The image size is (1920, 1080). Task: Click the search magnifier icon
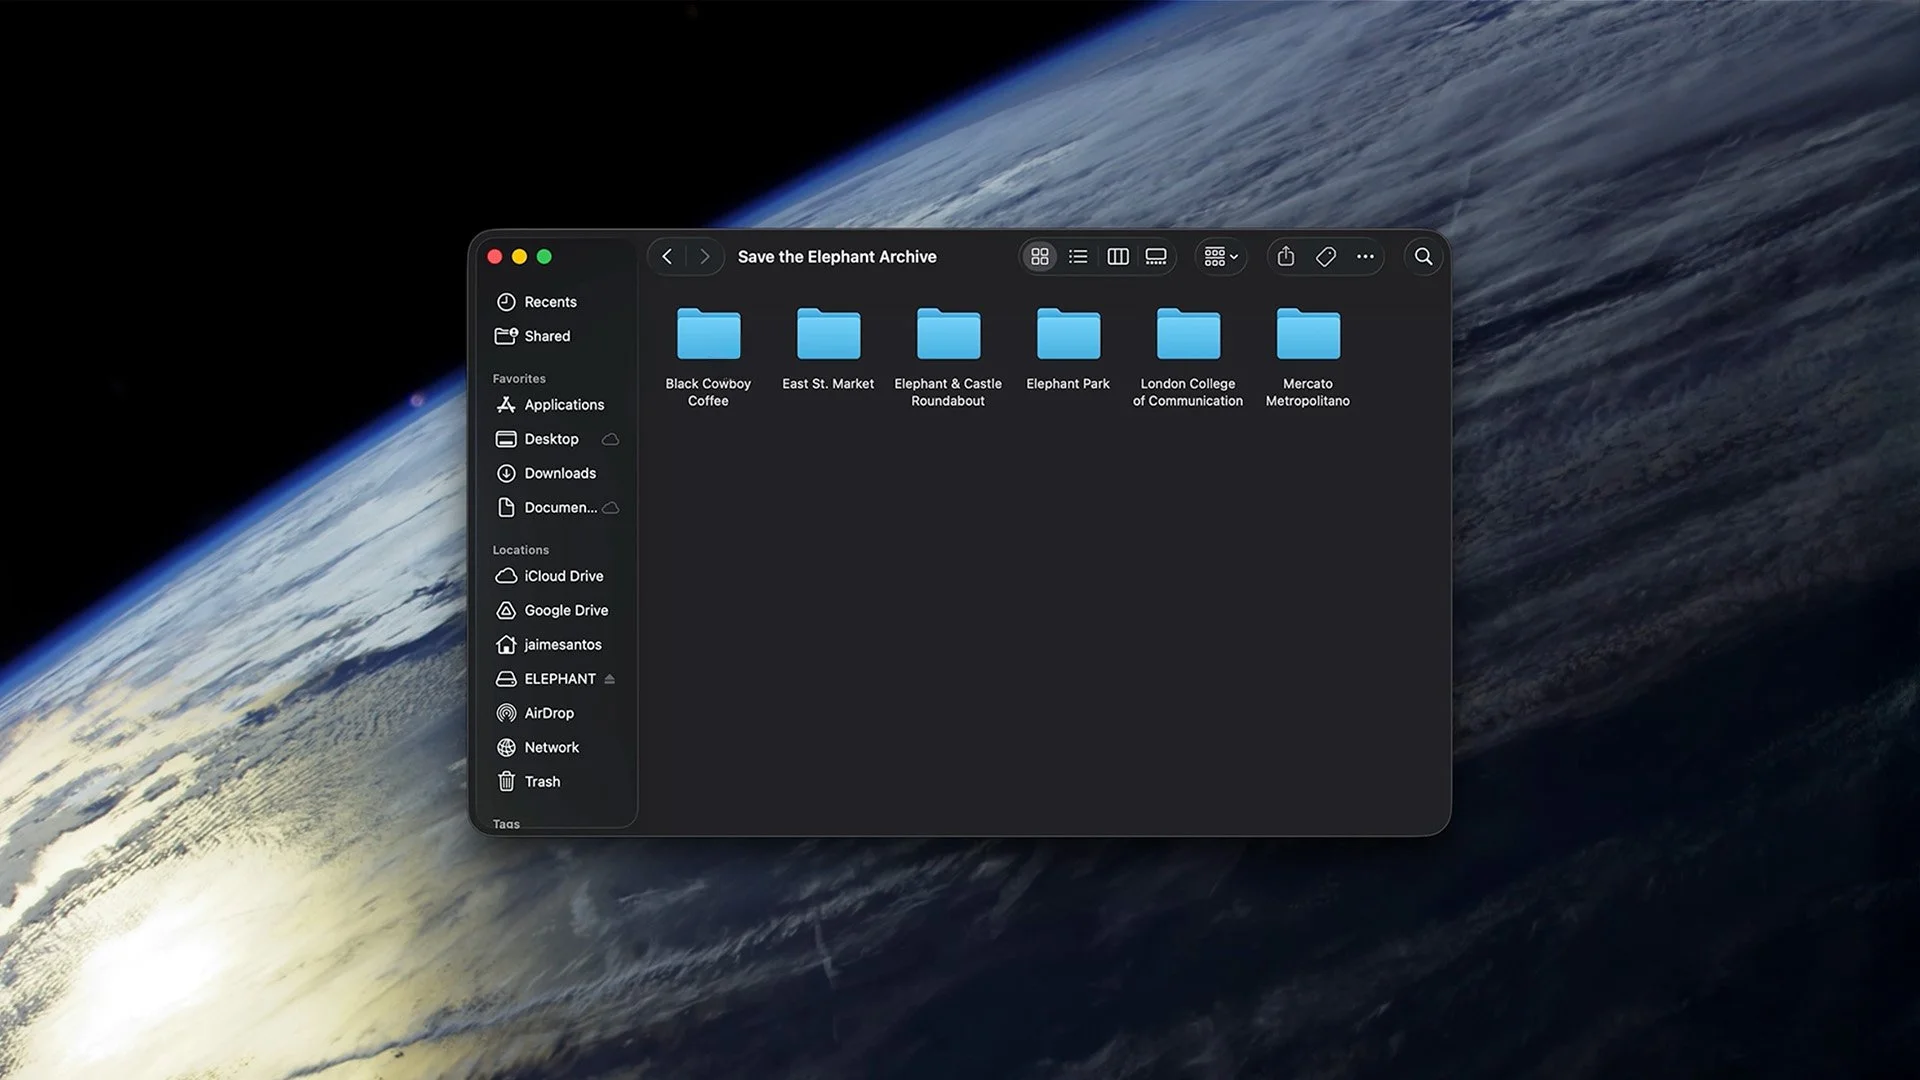1423,257
